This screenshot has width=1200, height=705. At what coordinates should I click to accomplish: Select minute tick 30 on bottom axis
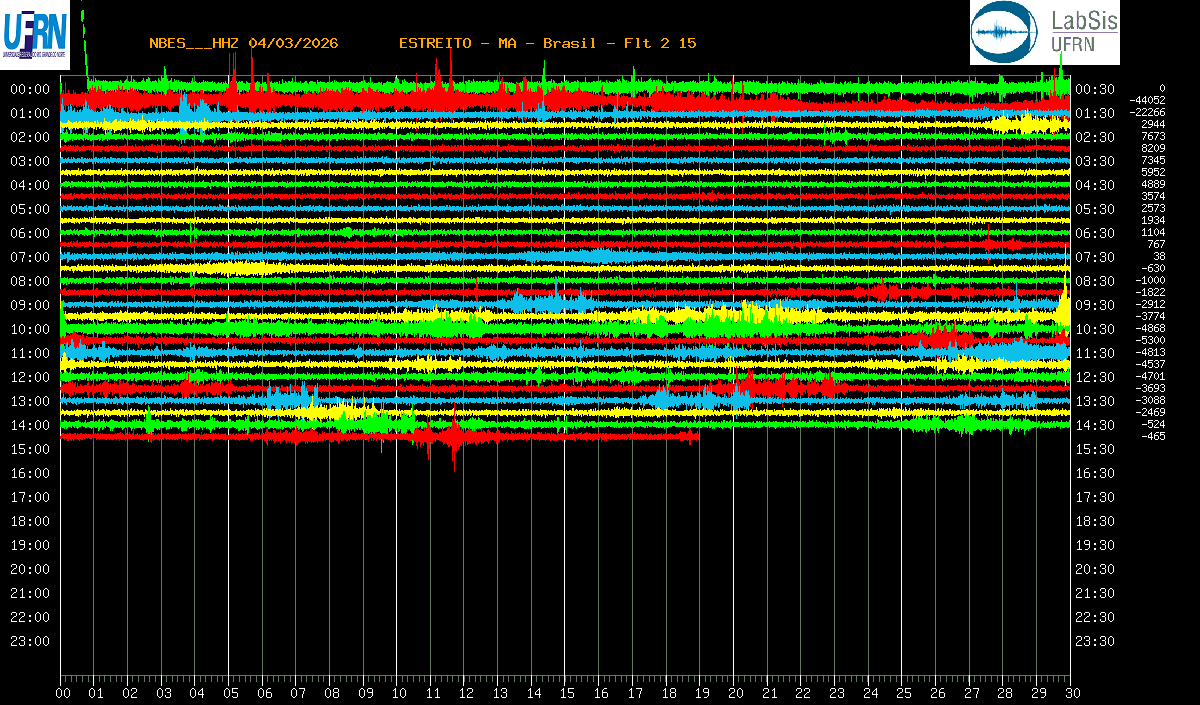point(1072,693)
